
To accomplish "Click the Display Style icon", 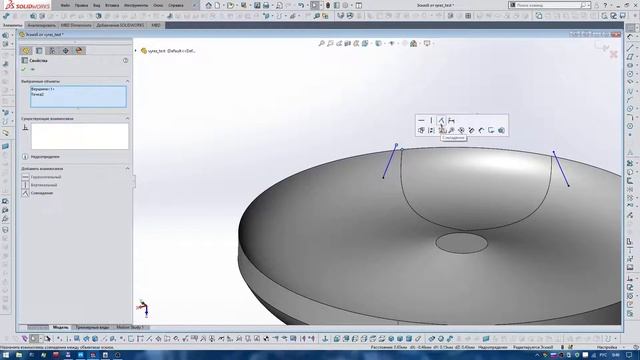I will pyautogui.click(x=378, y=43).
